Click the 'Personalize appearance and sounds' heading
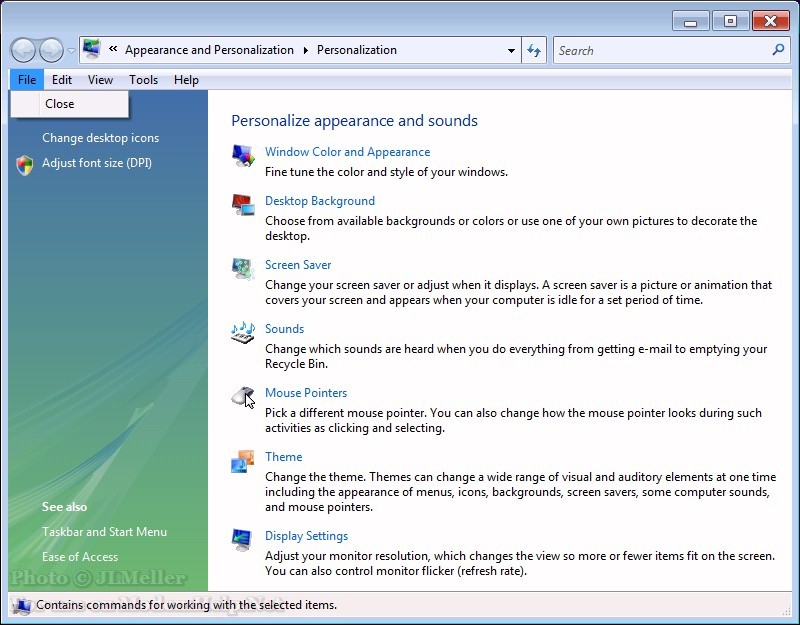The width and height of the screenshot is (800, 625). coord(355,121)
